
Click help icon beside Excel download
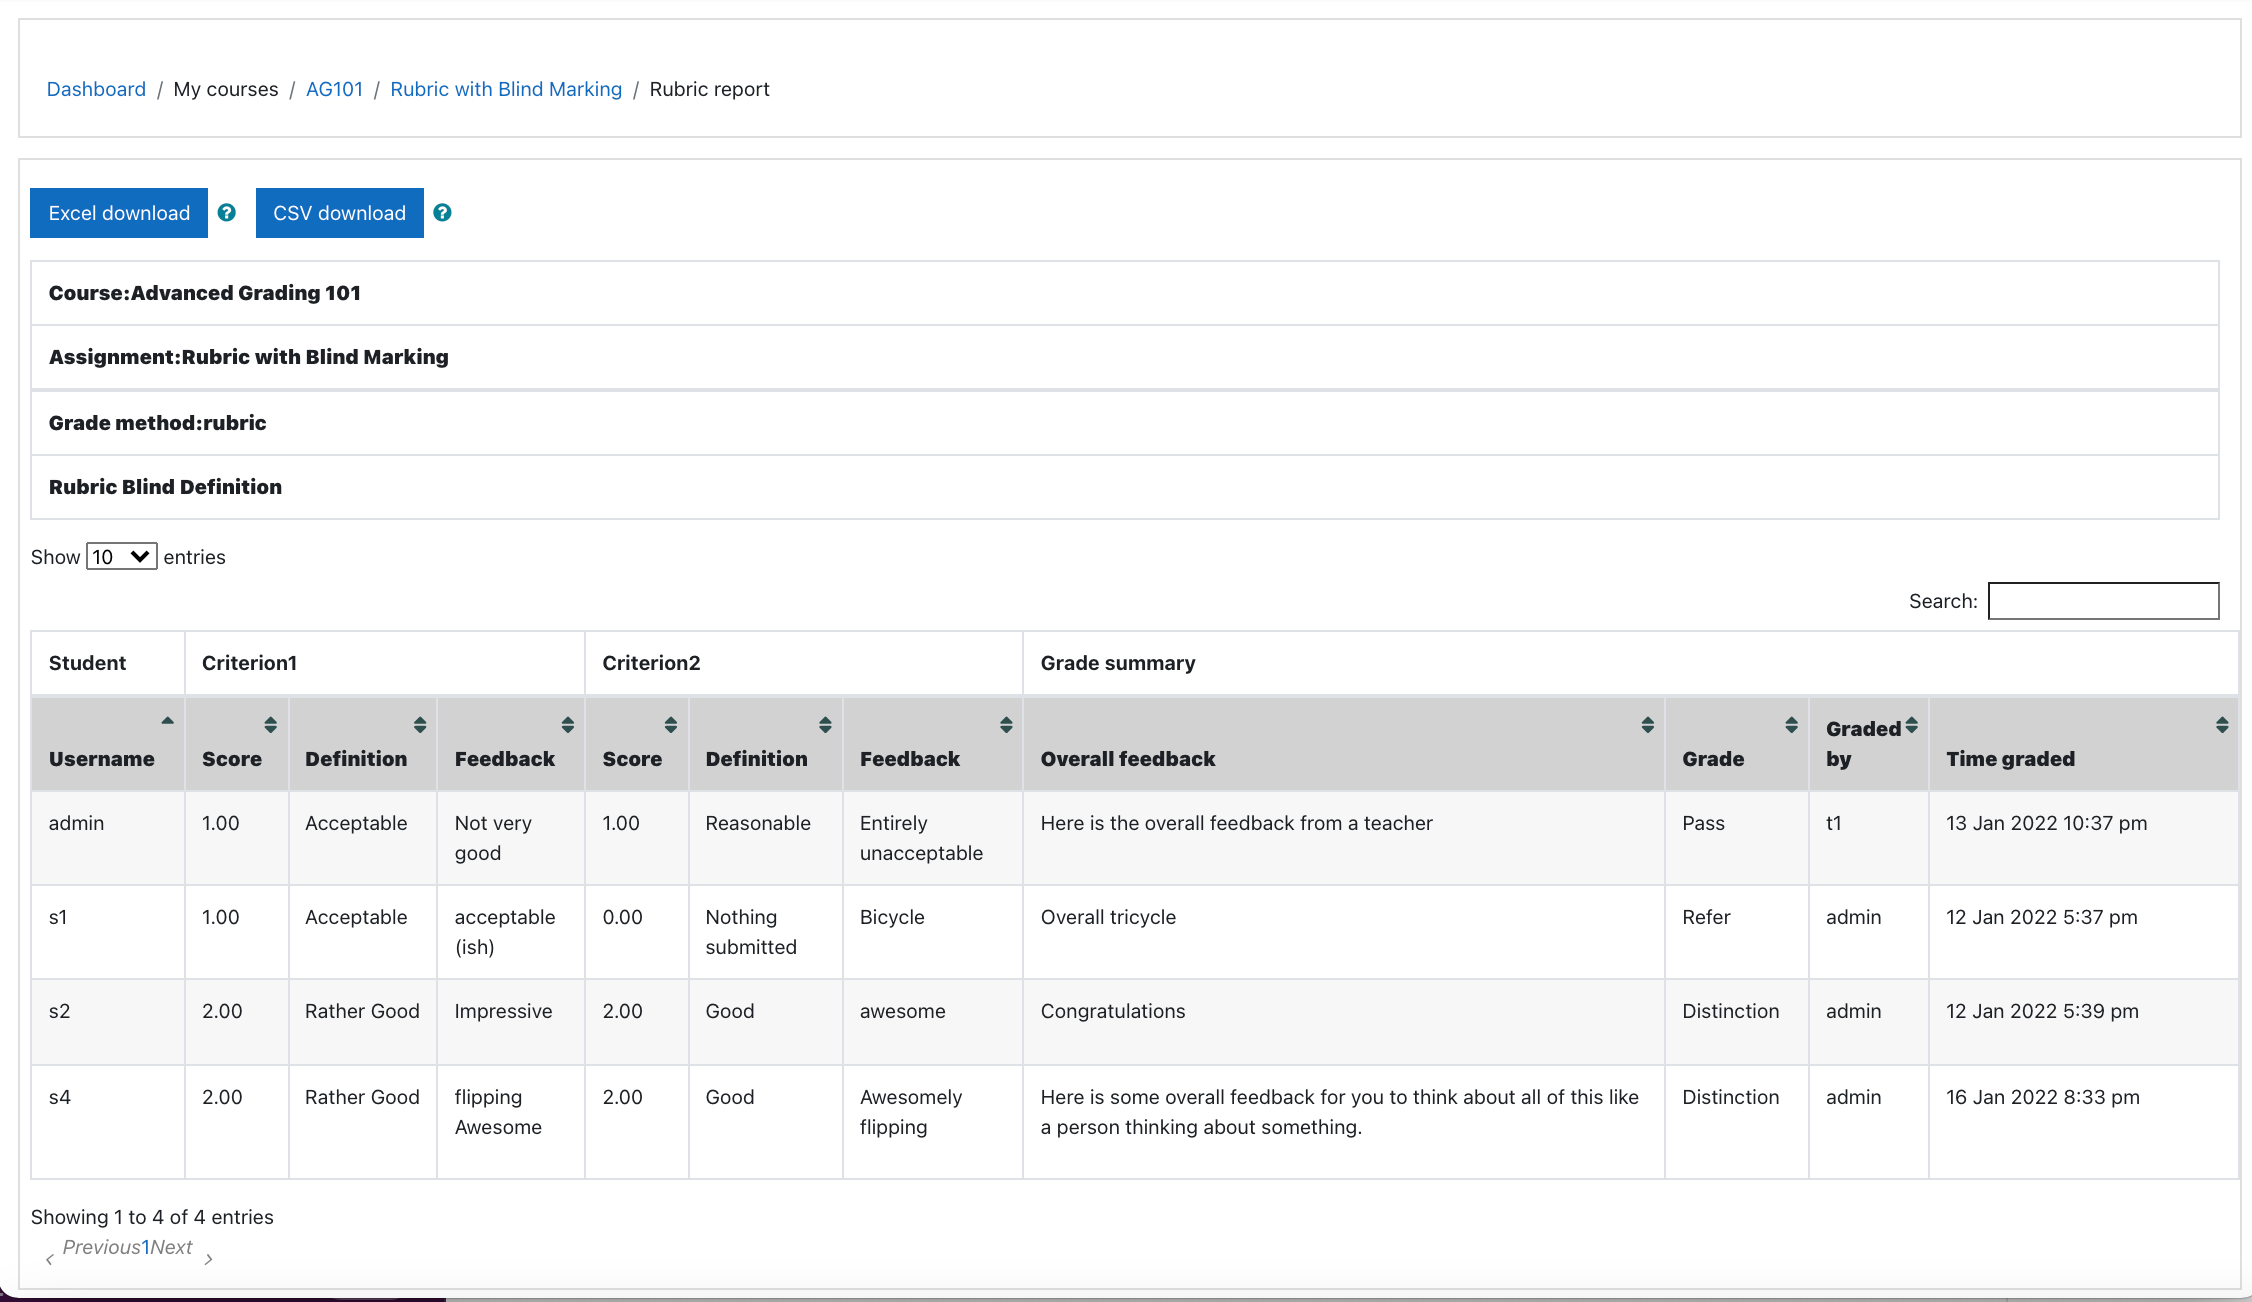(227, 213)
